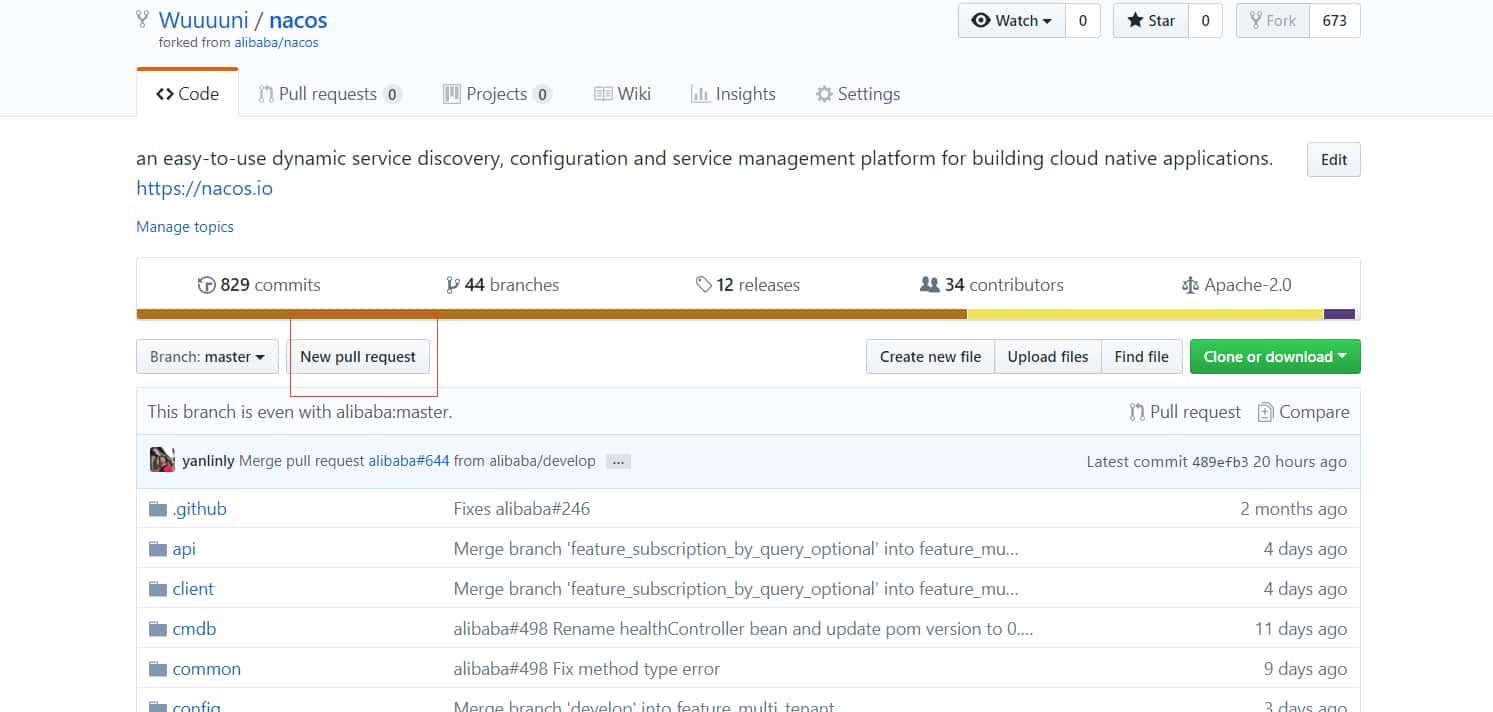Image resolution: width=1493 pixels, height=712 pixels.
Task: Click the Pull request icon in branch bar
Action: [1137, 412]
